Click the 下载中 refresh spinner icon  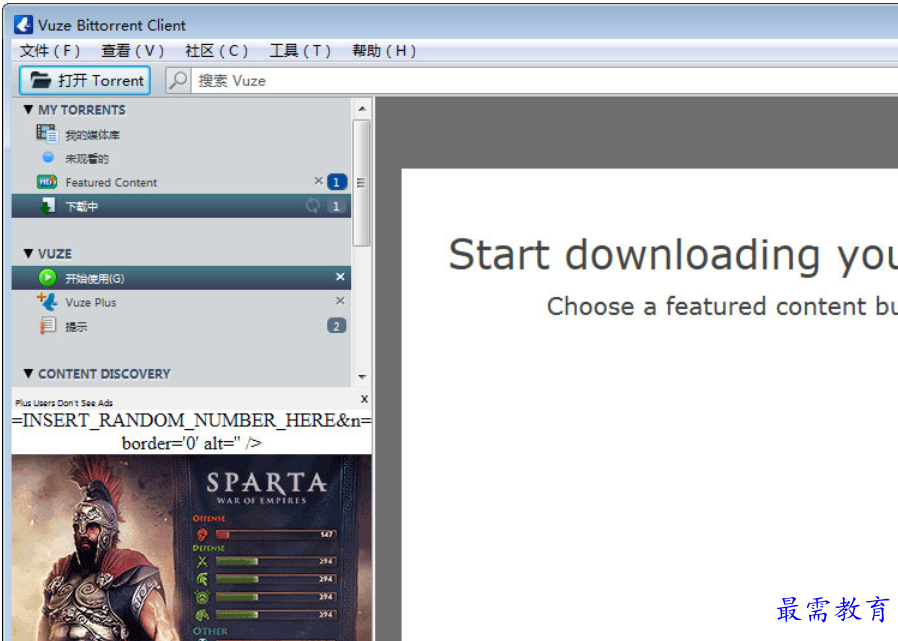(x=313, y=205)
